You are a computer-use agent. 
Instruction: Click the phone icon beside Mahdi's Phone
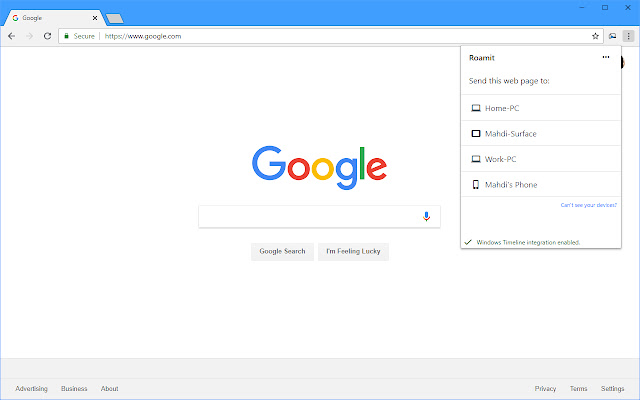pos(476,184)
